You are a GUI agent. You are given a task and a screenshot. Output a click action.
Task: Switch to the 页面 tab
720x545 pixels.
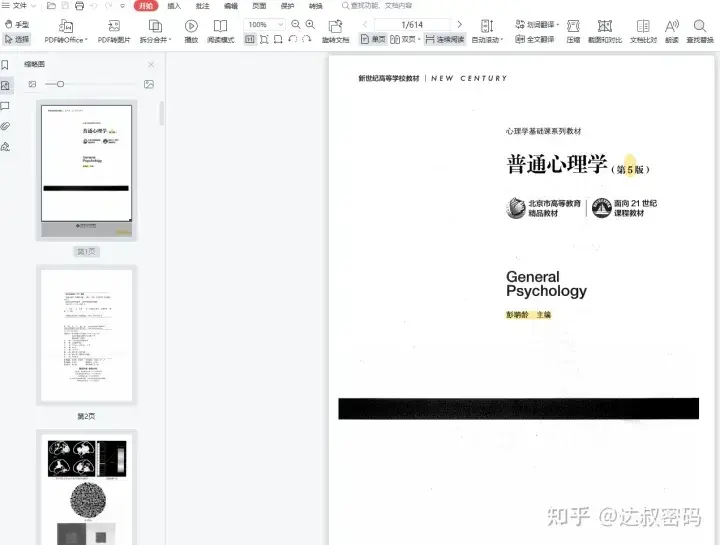[259, 6]
